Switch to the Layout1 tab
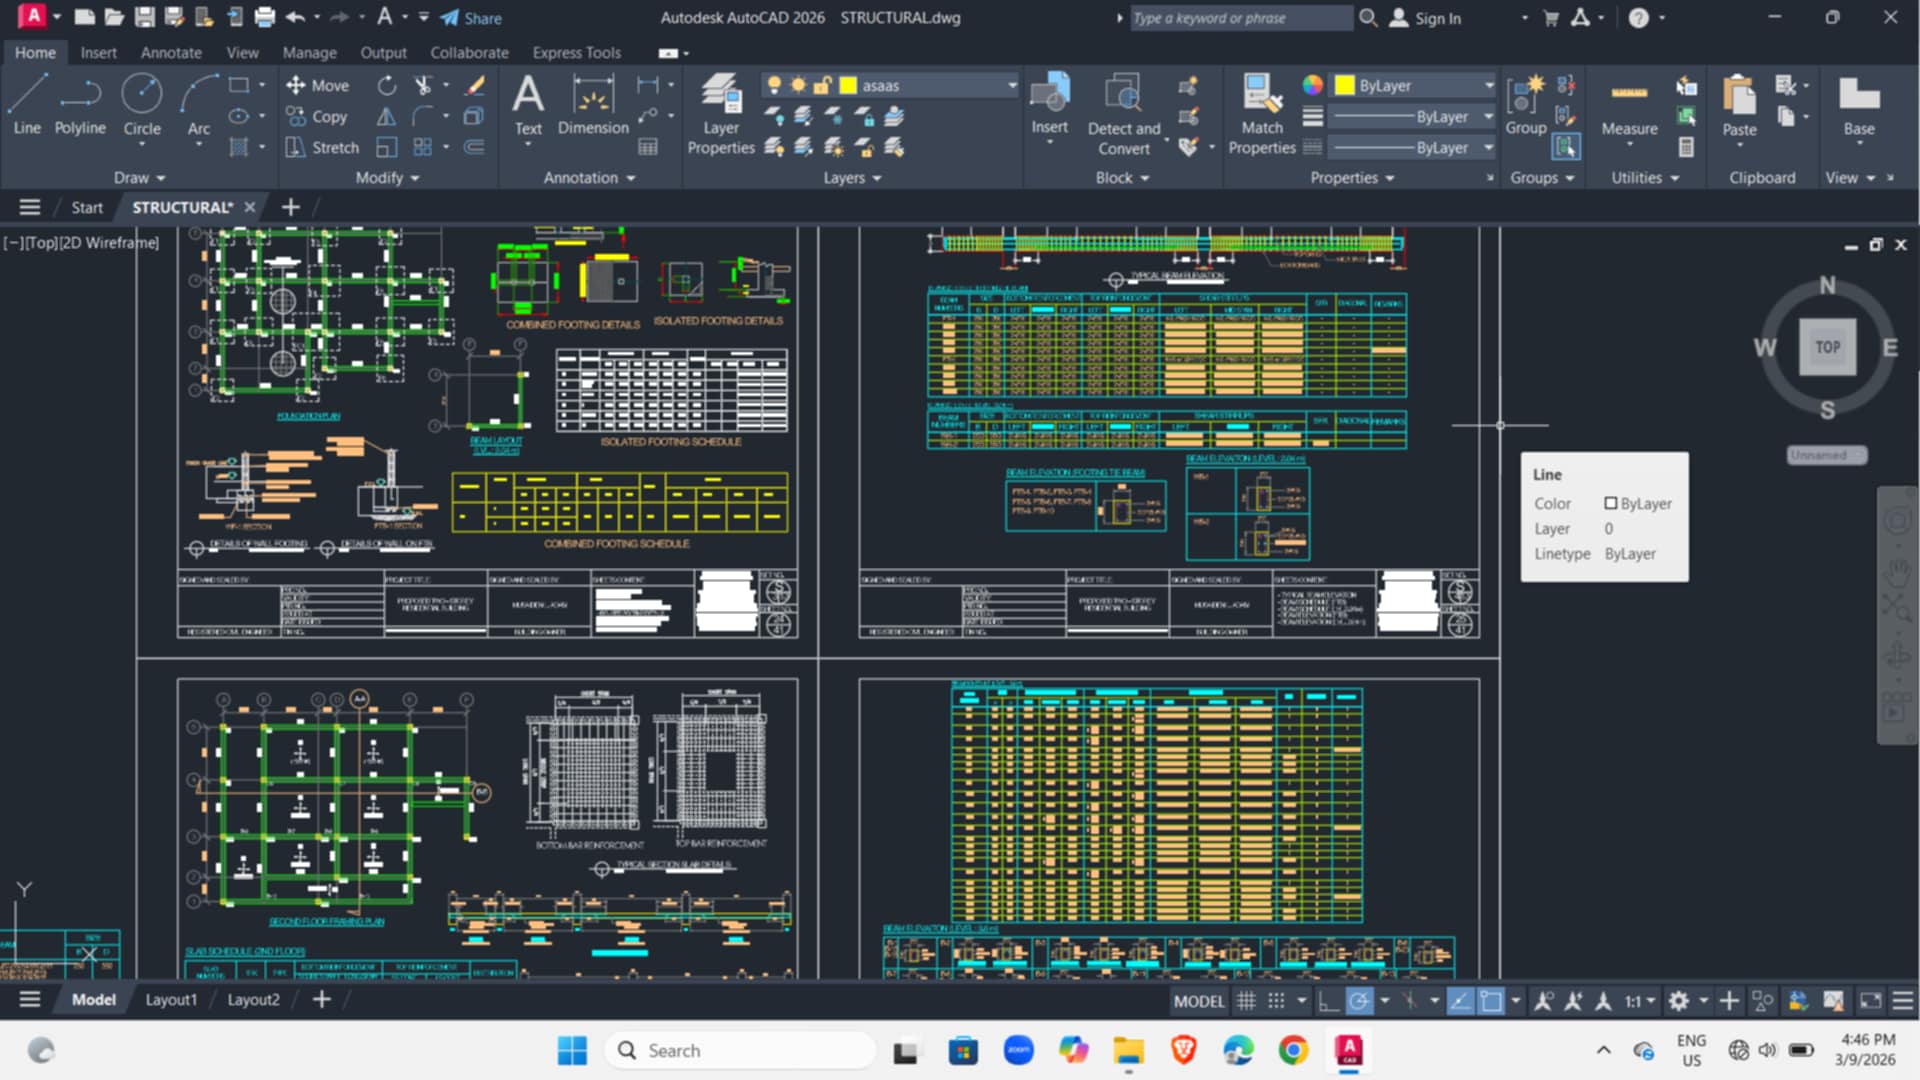Screen dimensions: 1920x1080 point(171,1000)
